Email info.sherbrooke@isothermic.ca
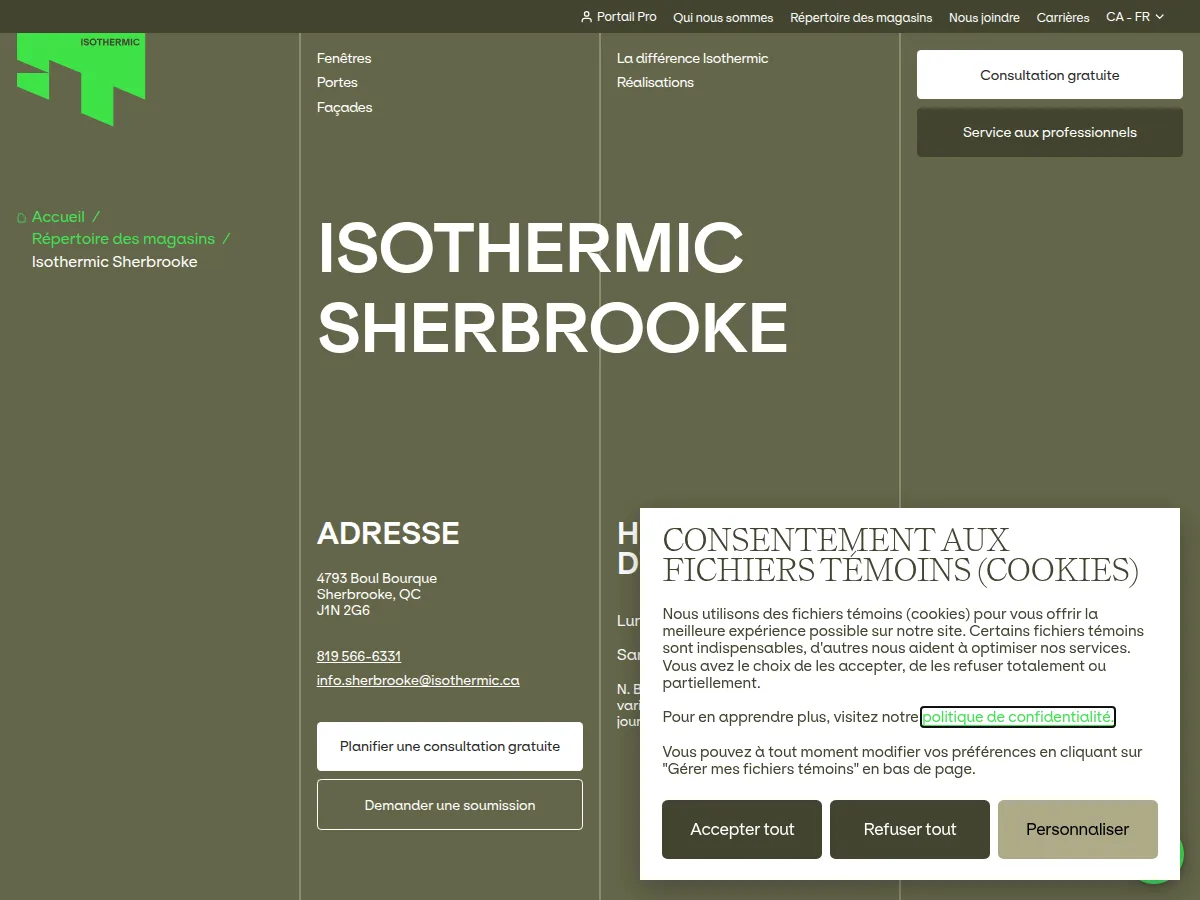1200x900 pixels. click(418, 680)
